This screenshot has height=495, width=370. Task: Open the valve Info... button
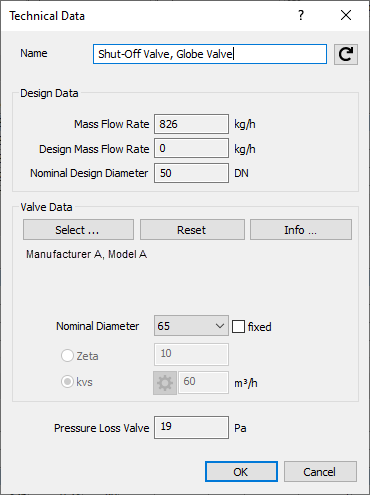pos(301,229)
